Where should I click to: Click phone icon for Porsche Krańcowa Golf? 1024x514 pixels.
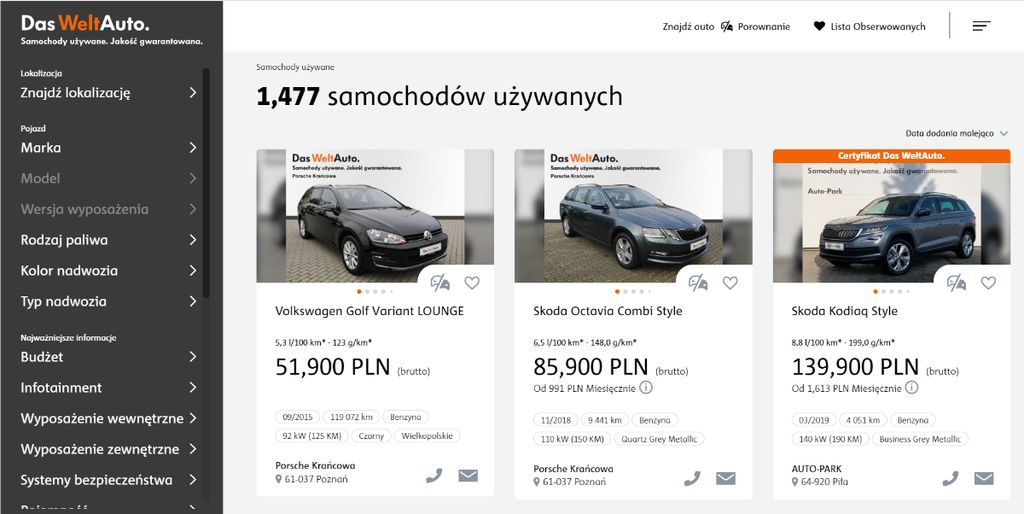tap(434, 476)
